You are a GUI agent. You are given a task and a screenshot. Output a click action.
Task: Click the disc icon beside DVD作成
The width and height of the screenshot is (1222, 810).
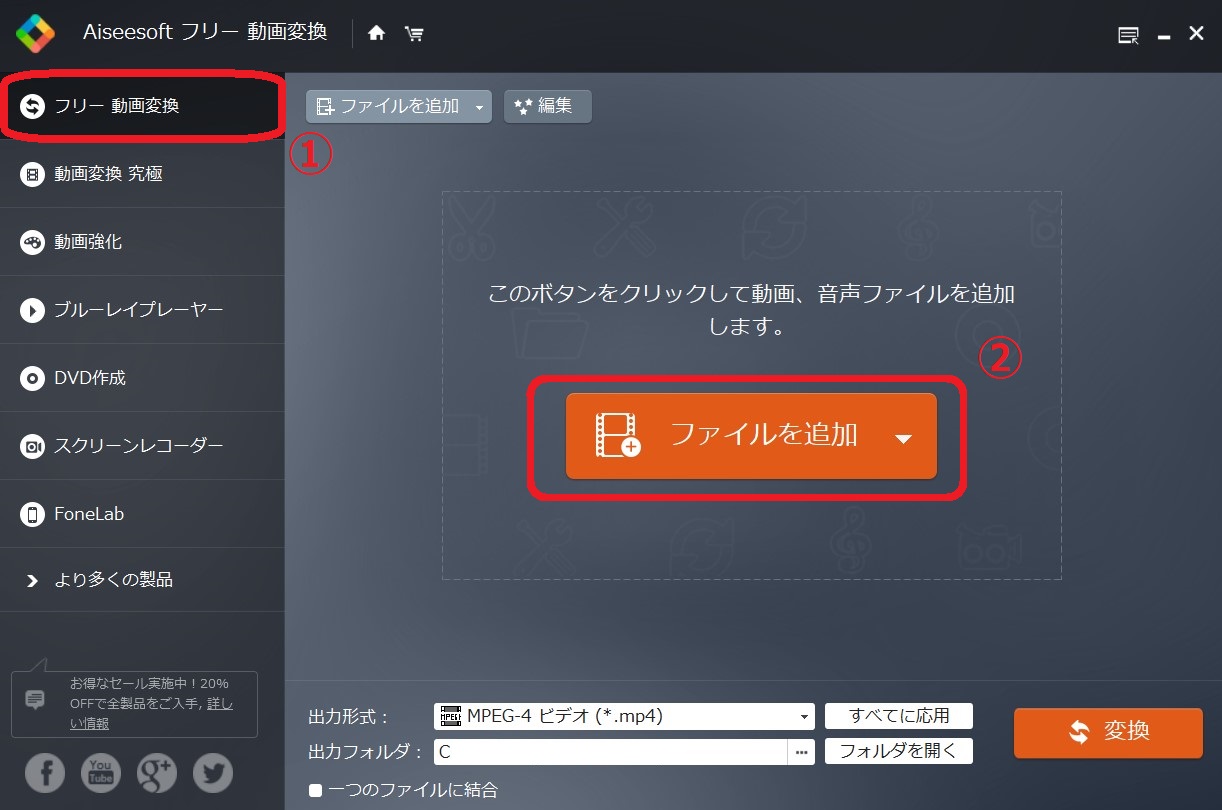click(x=33, y=379)
